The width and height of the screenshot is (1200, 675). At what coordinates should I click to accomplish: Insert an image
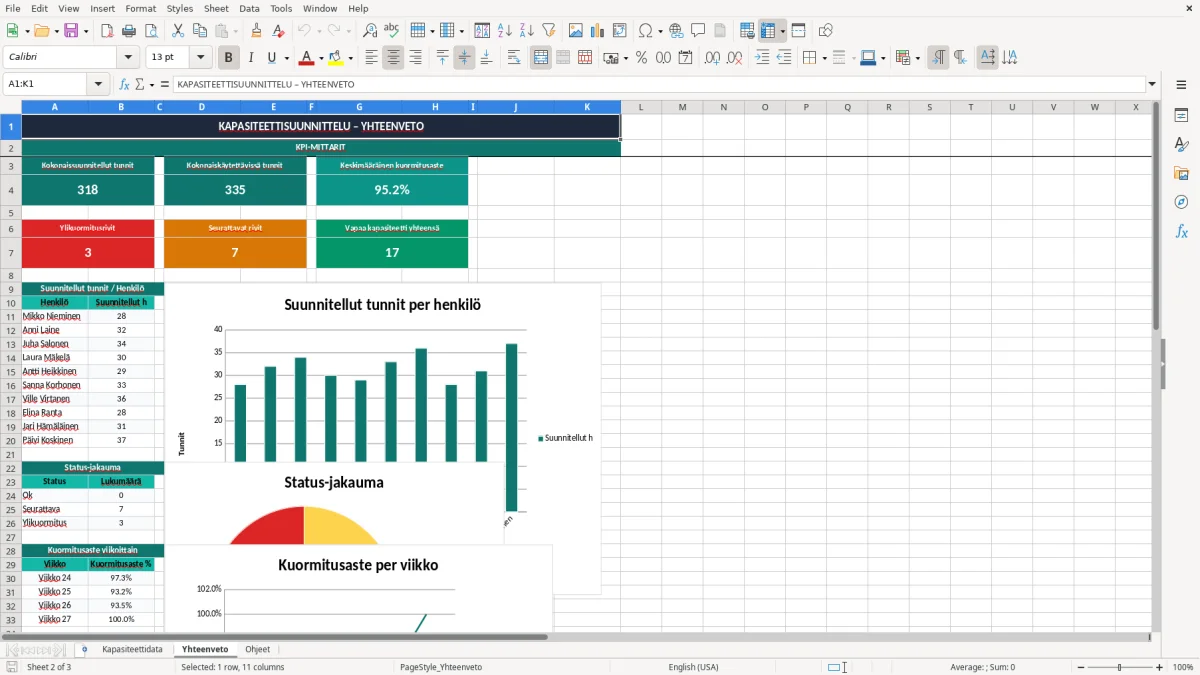point(576,31)
